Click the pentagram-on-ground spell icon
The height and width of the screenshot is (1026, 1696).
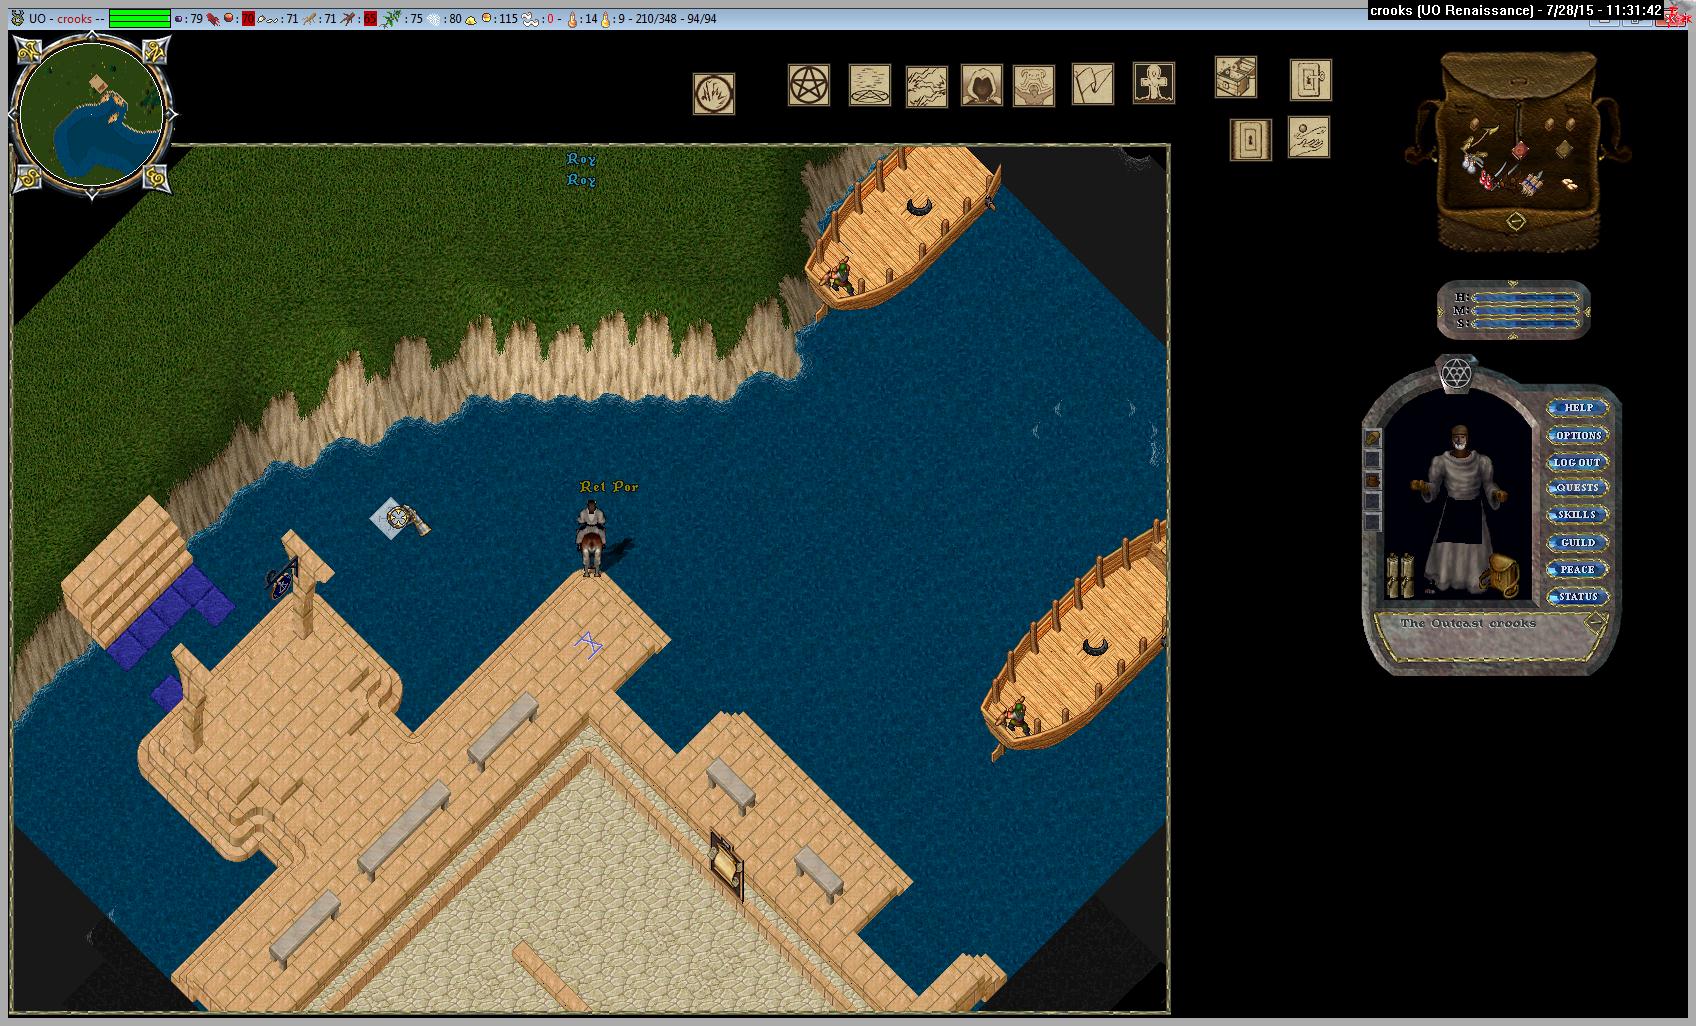click(870, 85)
